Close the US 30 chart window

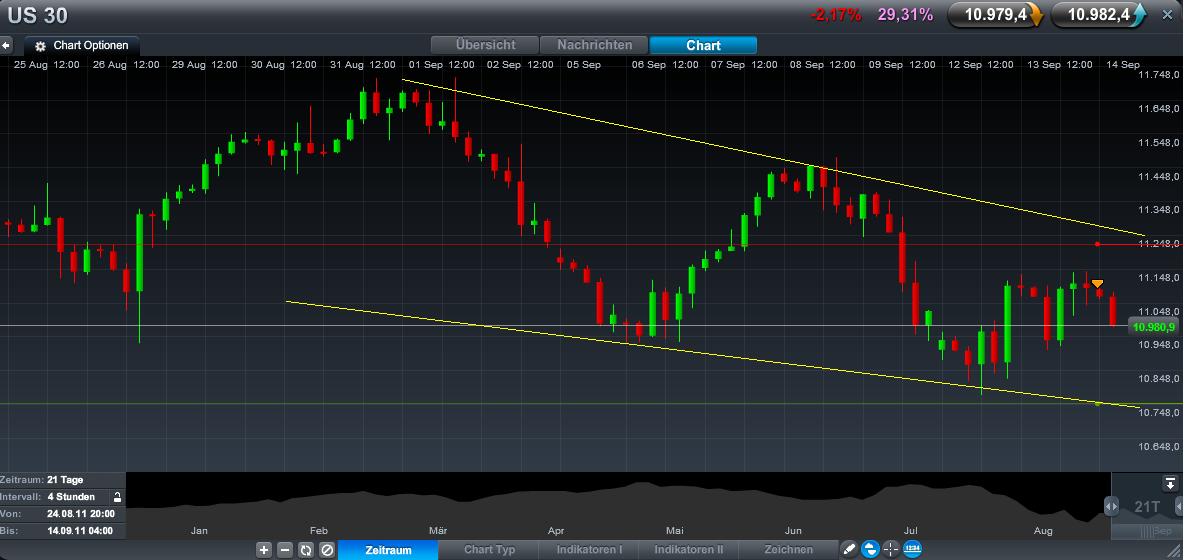pos(1167,14)
